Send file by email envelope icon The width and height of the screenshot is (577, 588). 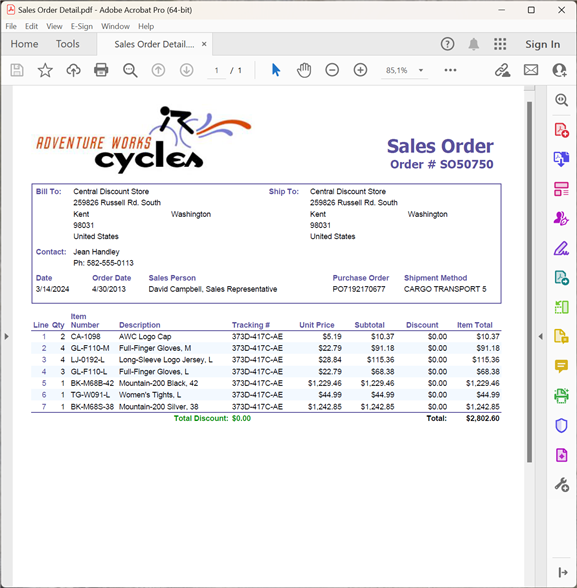[x=531, y=70]
